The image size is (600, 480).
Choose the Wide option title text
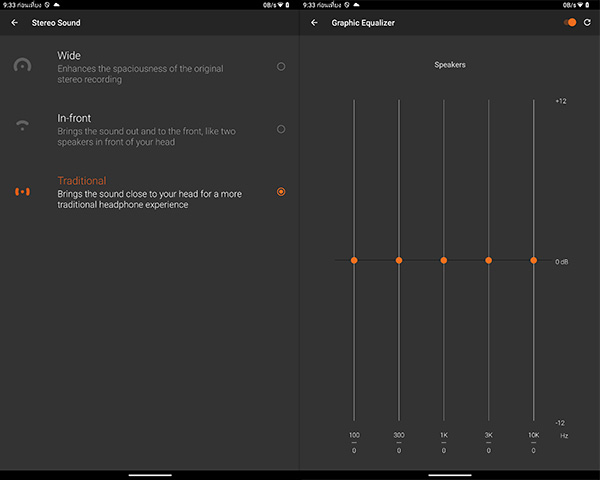[x=69, y=56]
